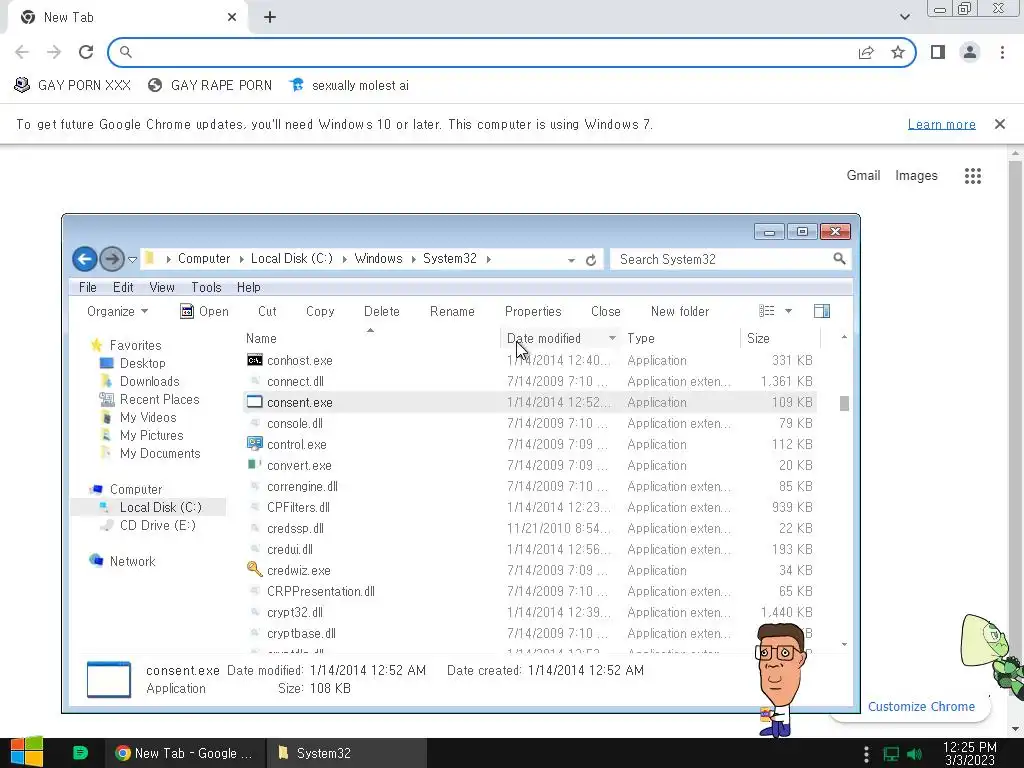Click Rename in the Explorer toolbar
Viewport: 1024px width, 768px height.
click(452, 312)
